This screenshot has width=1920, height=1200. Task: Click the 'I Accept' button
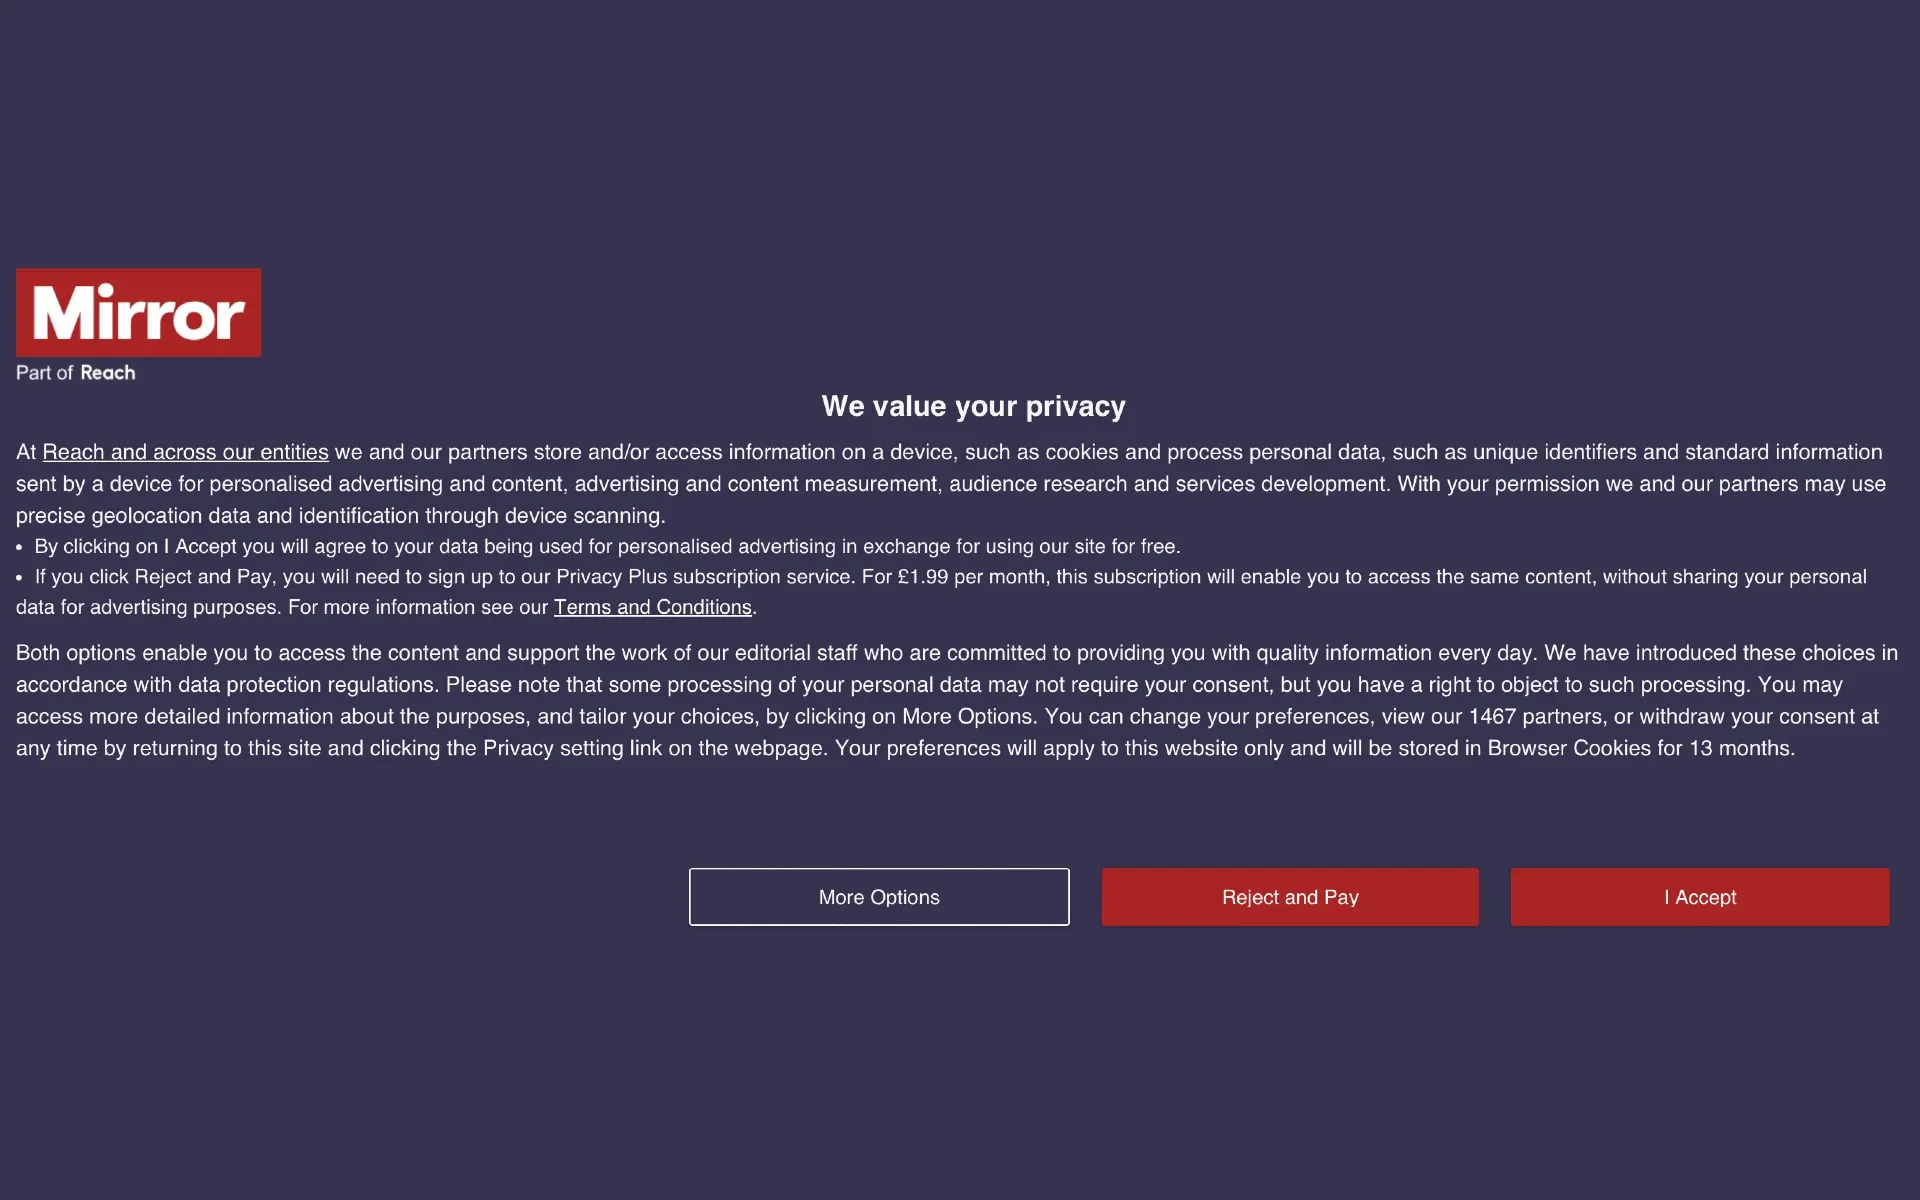click(1700, 896)
